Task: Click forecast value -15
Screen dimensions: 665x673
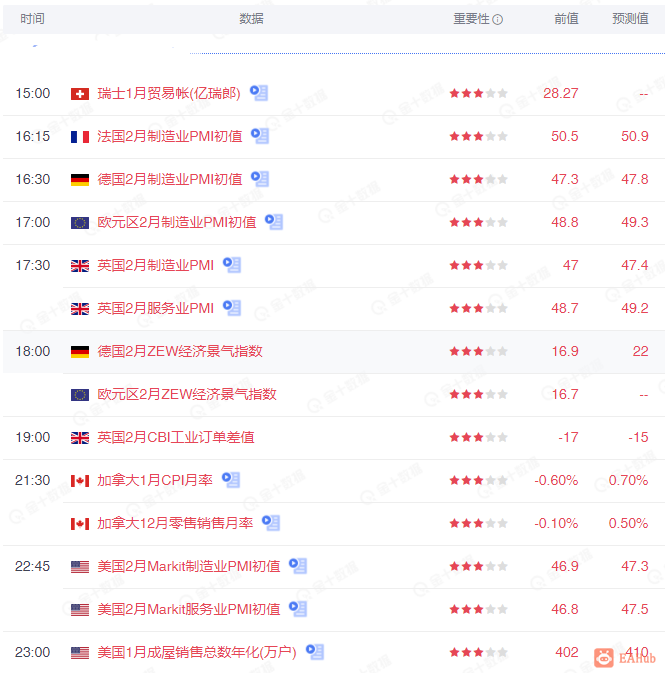Action: click(x=638, y=437)
